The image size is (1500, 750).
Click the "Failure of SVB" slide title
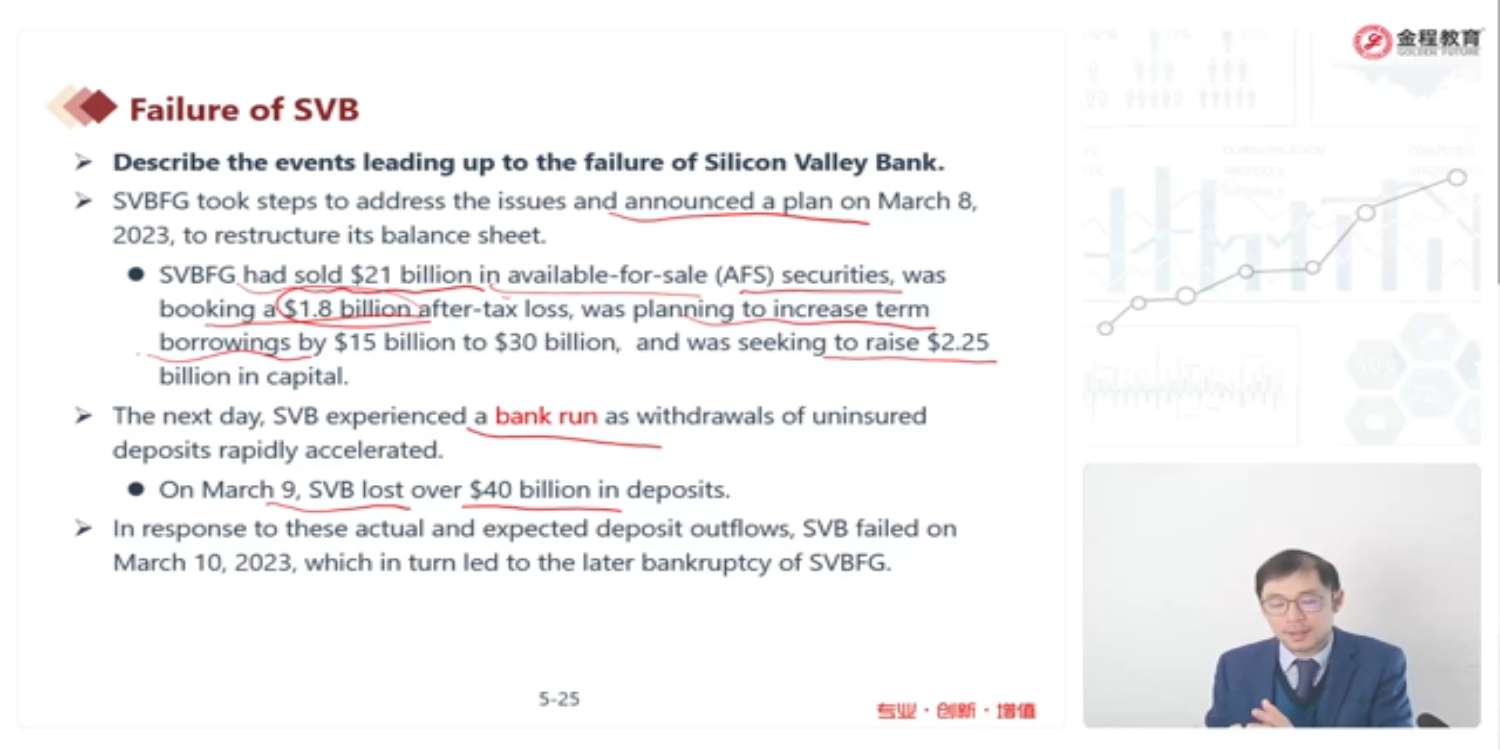[244, 109]
